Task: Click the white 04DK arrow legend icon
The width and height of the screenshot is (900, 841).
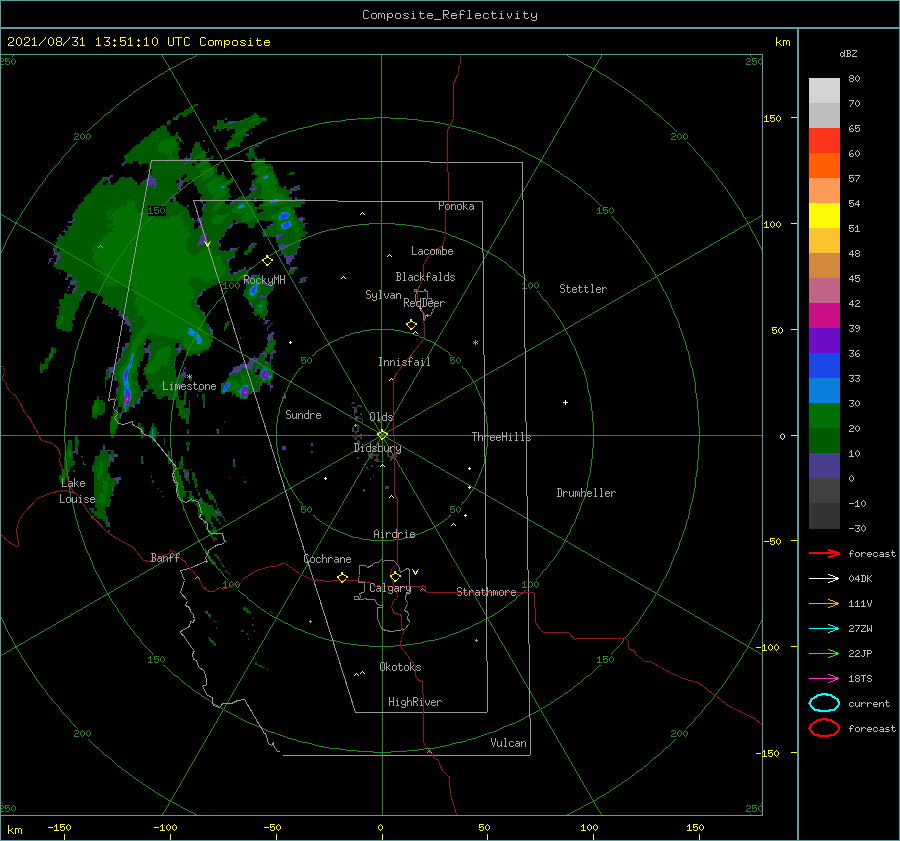Action: [824, 579]
